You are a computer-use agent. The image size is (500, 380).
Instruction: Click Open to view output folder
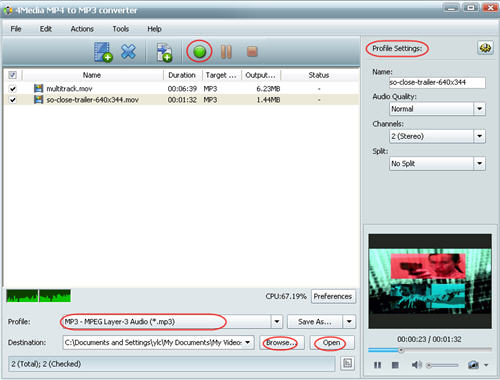(x=332, y=343)
